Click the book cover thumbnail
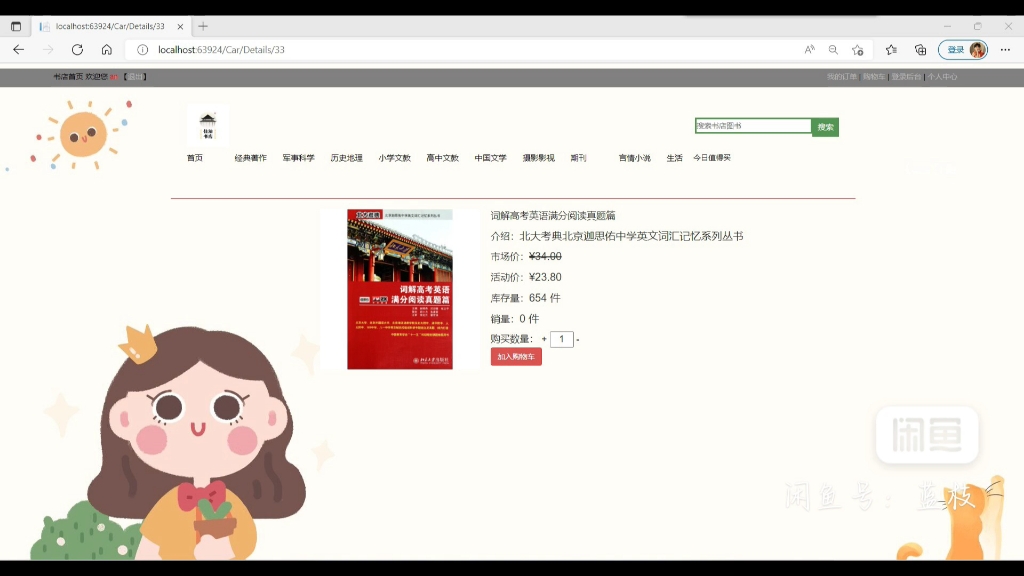 point(400,288)
